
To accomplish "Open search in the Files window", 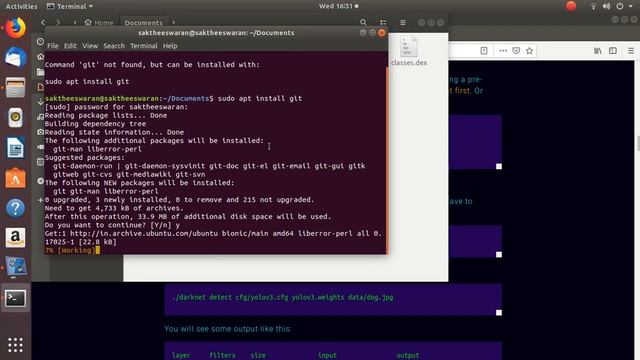I will pyautogui.click(x=363, y=22).
